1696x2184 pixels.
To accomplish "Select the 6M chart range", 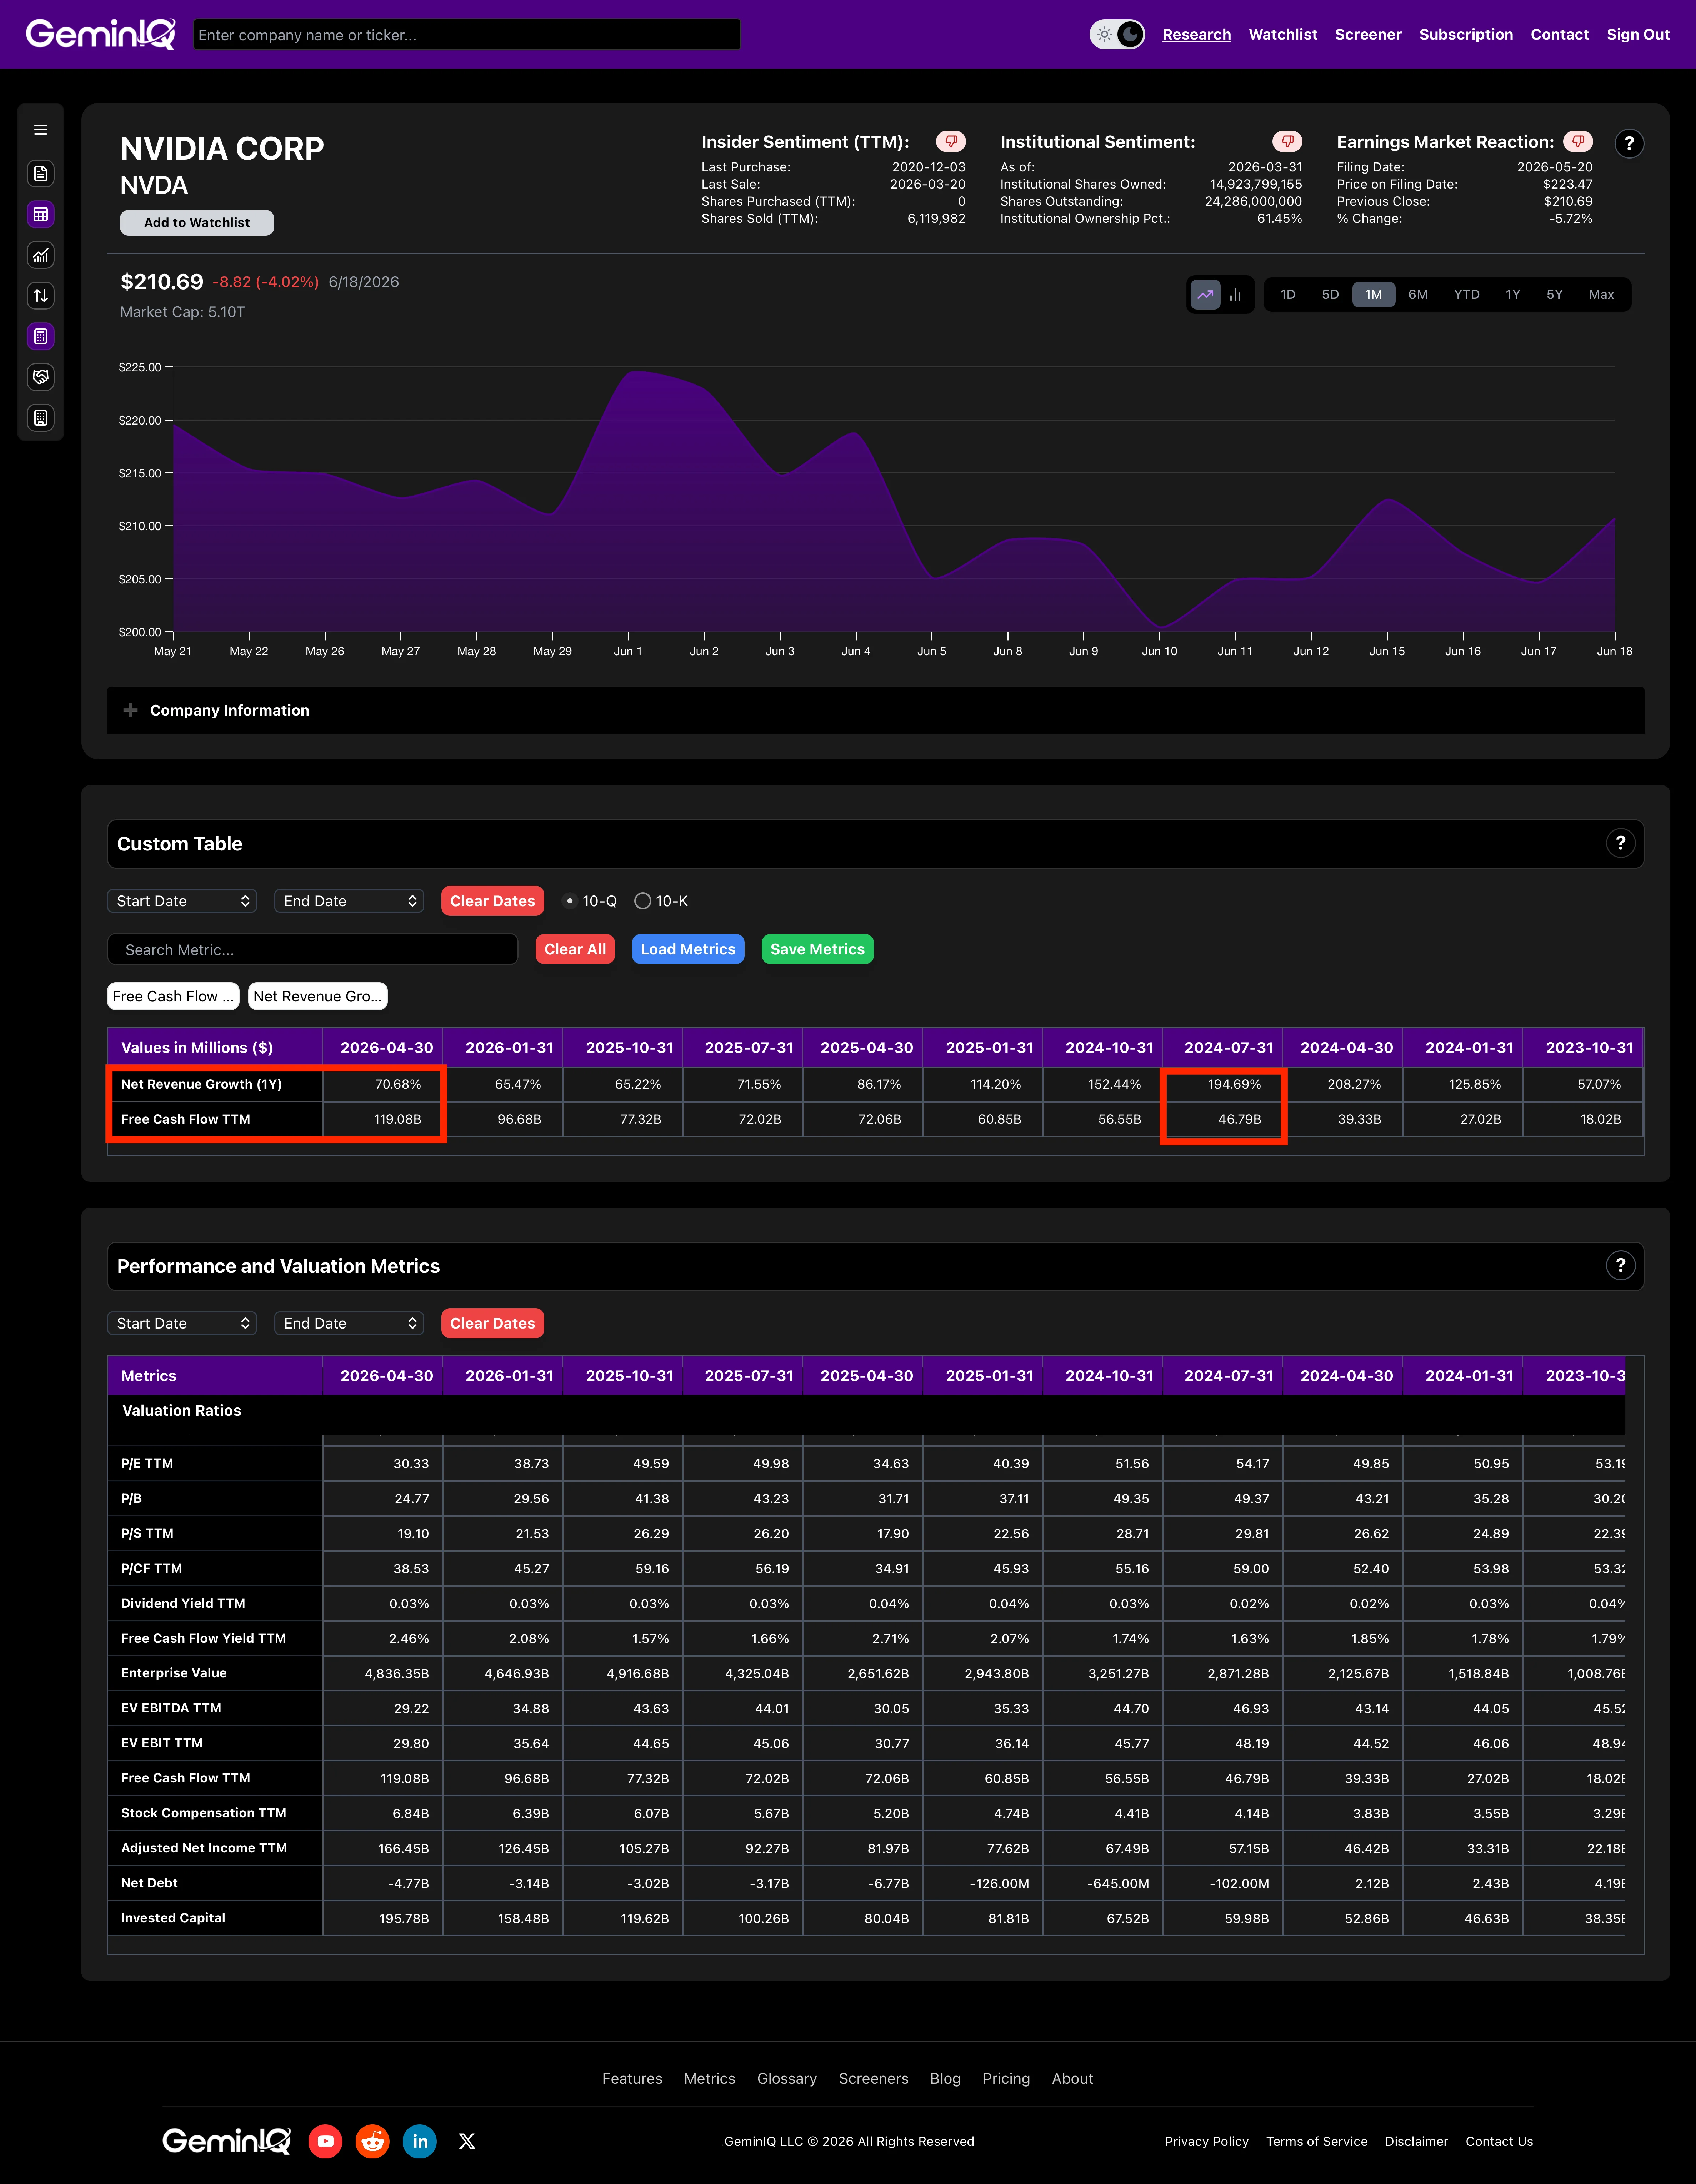I will [x=1418, y=295].
